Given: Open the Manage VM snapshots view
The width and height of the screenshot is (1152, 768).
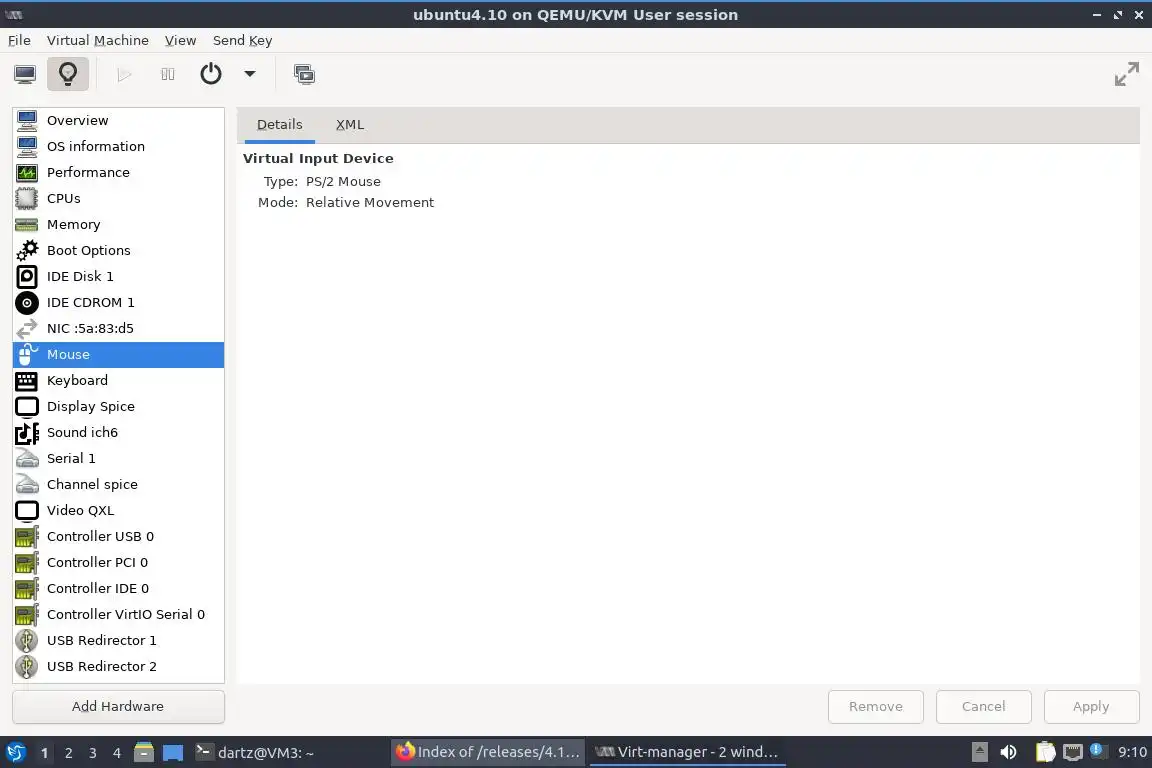Looking at the screenshot, I should 304,74.
